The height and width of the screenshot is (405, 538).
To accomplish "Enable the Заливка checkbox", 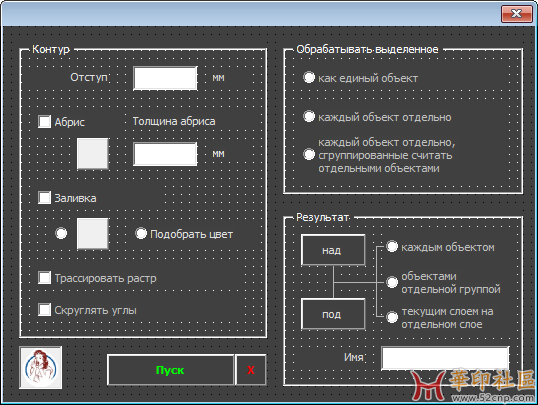I will point(45,198).
